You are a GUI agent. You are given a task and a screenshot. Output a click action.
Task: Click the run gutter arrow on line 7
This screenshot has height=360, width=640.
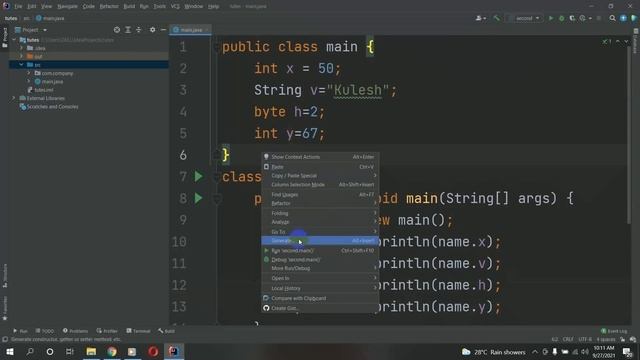click(198, 176)
